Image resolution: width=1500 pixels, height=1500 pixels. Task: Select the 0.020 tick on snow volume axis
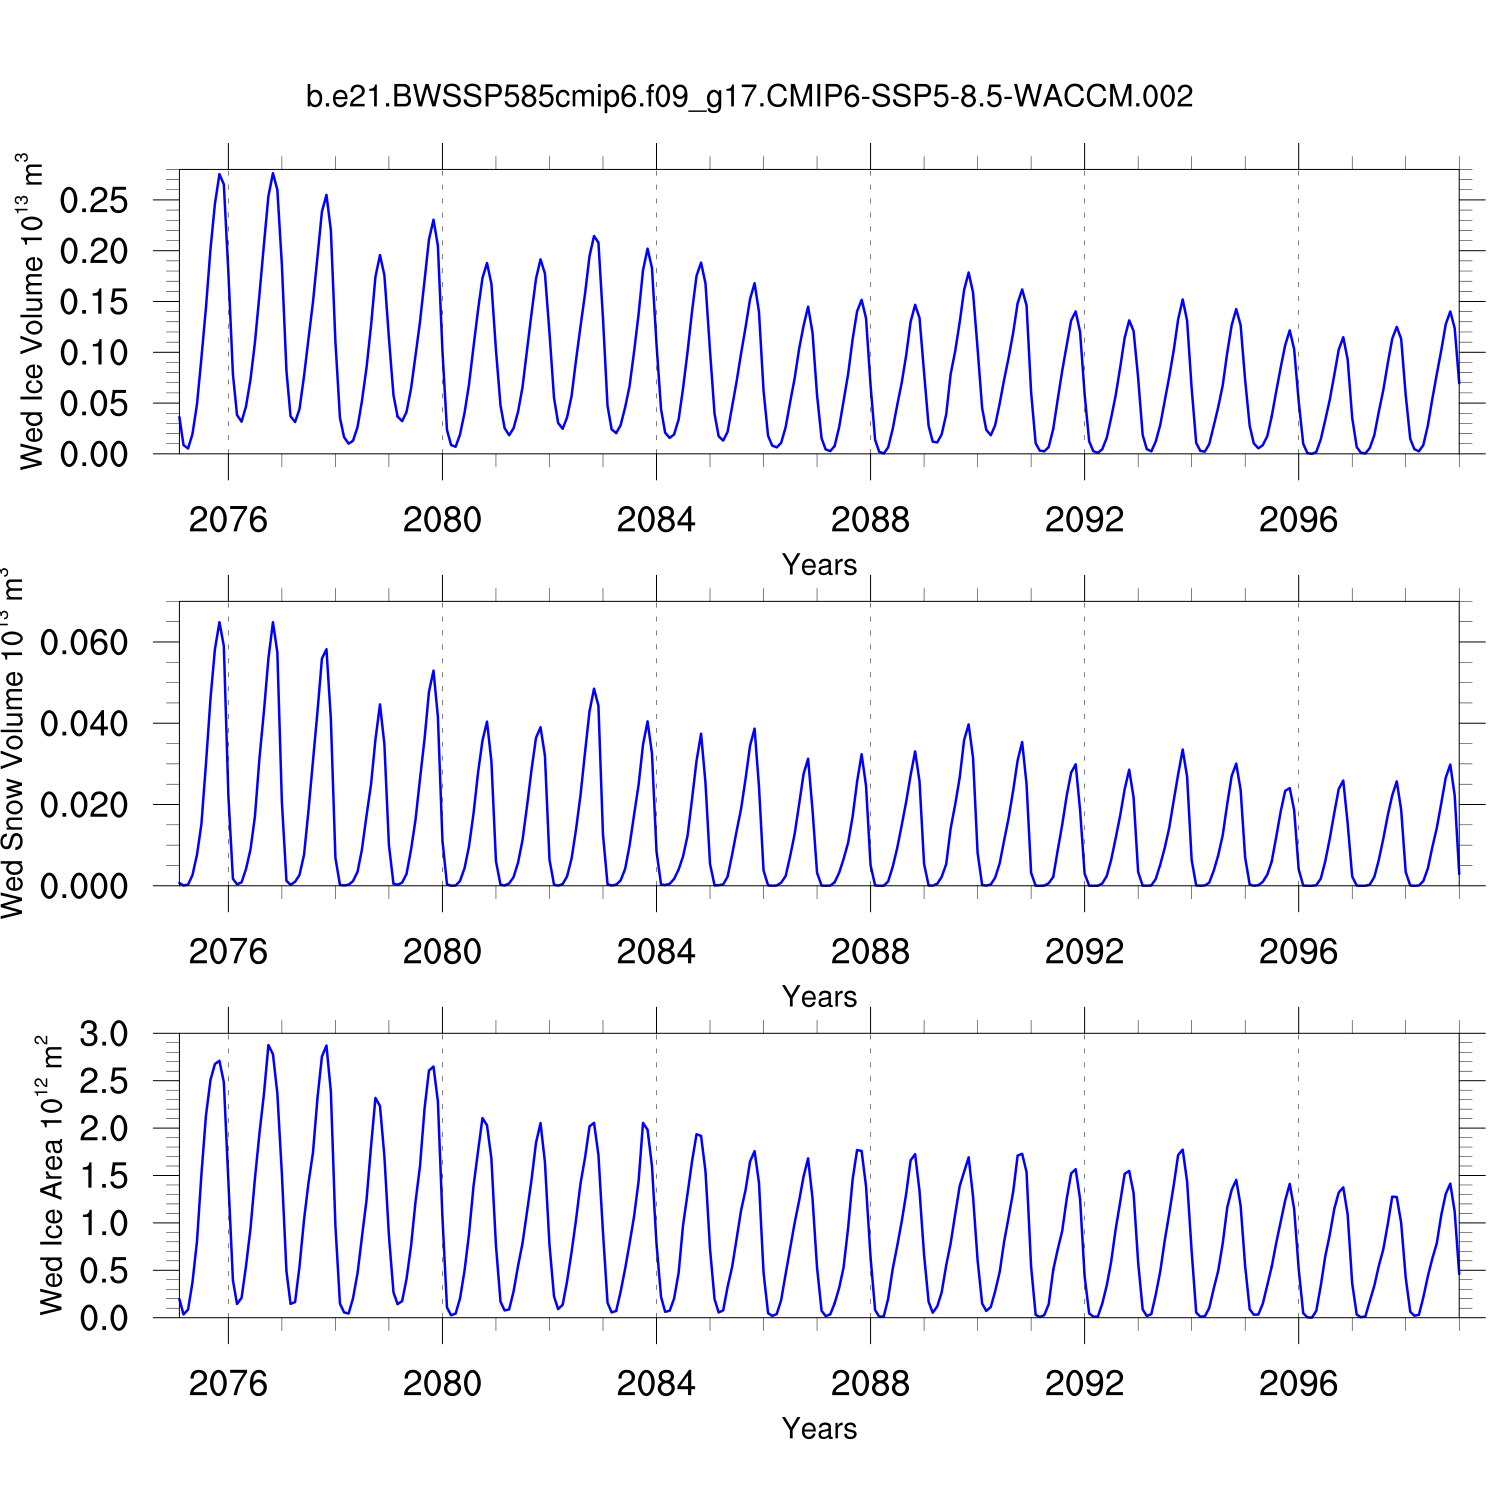click(84, 805)
